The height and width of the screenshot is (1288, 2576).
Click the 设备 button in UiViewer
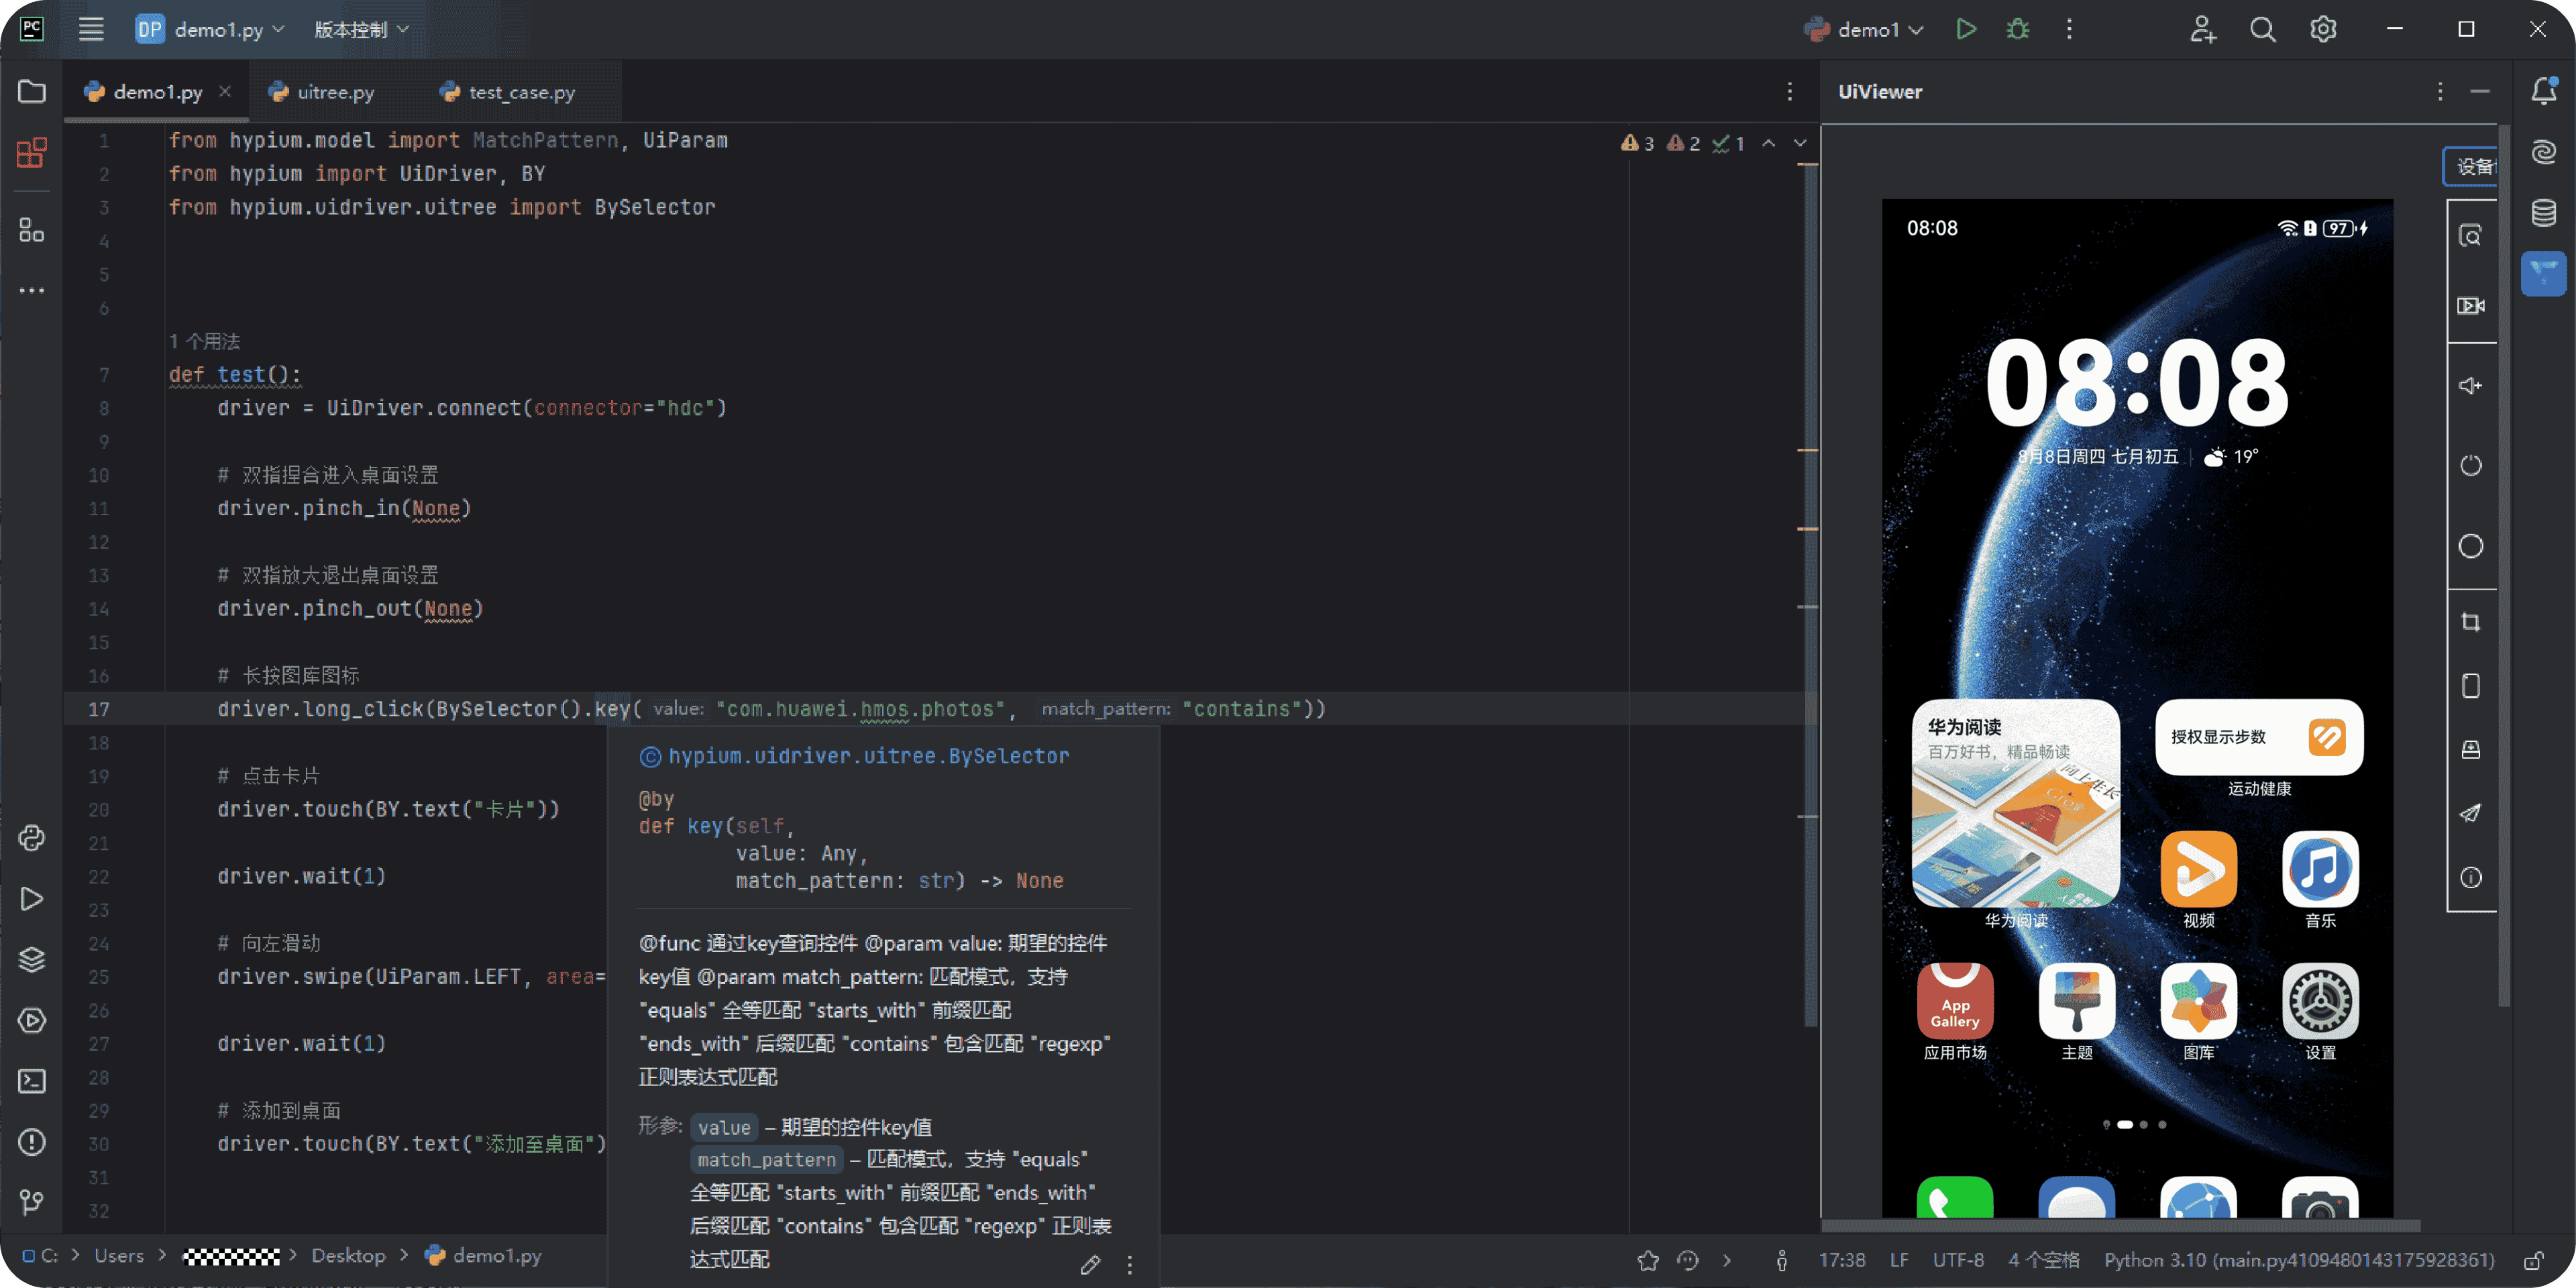pos(2472,166)
